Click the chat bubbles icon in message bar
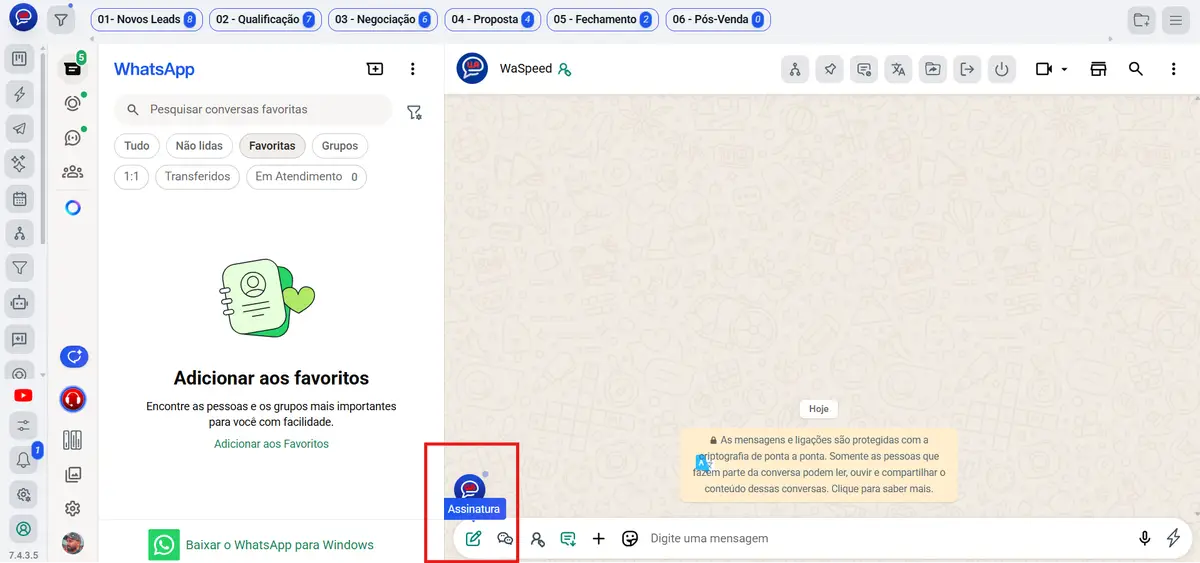 (505, 538)
